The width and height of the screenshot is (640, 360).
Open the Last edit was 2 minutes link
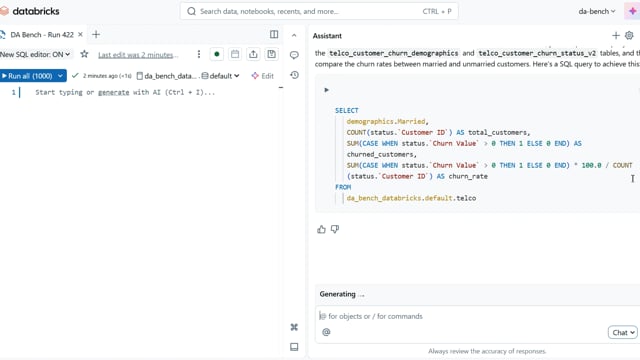point(138,55)
